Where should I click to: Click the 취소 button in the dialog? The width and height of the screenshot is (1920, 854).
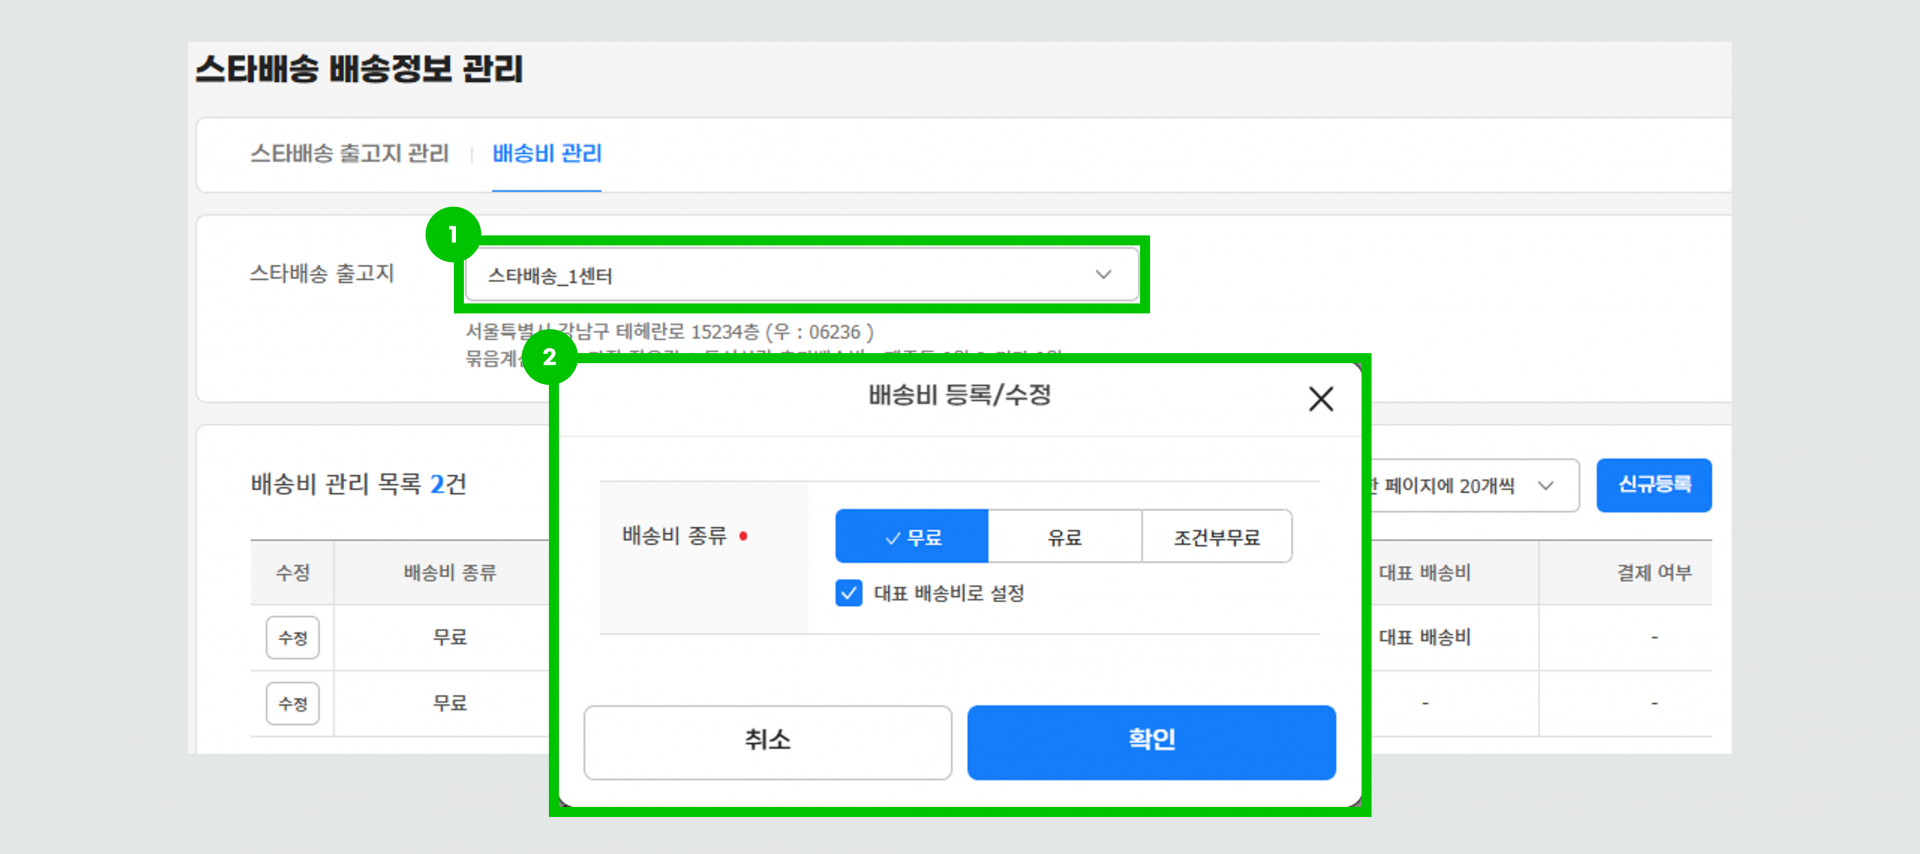768,742
